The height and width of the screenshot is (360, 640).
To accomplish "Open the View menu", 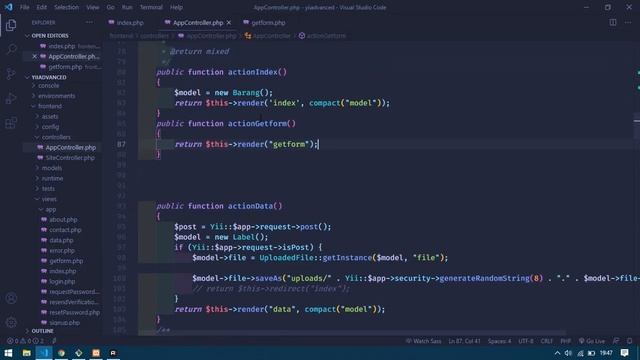I will pos(93,7).
